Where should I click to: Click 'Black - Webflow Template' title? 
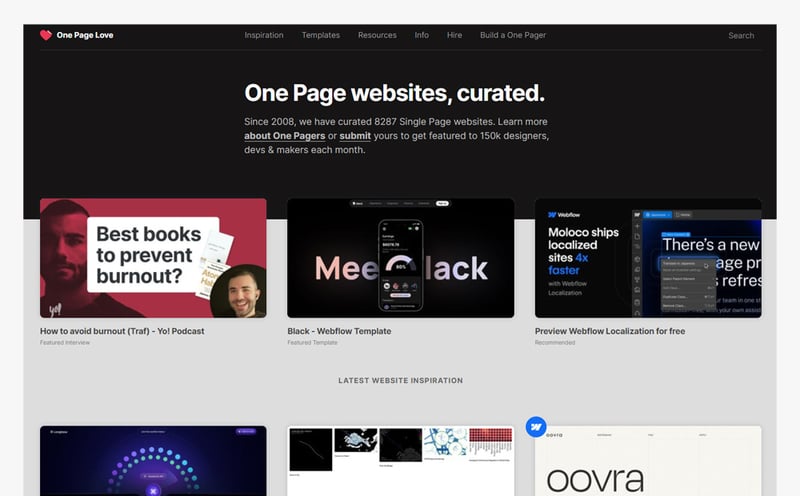click(x=339, y=331)
